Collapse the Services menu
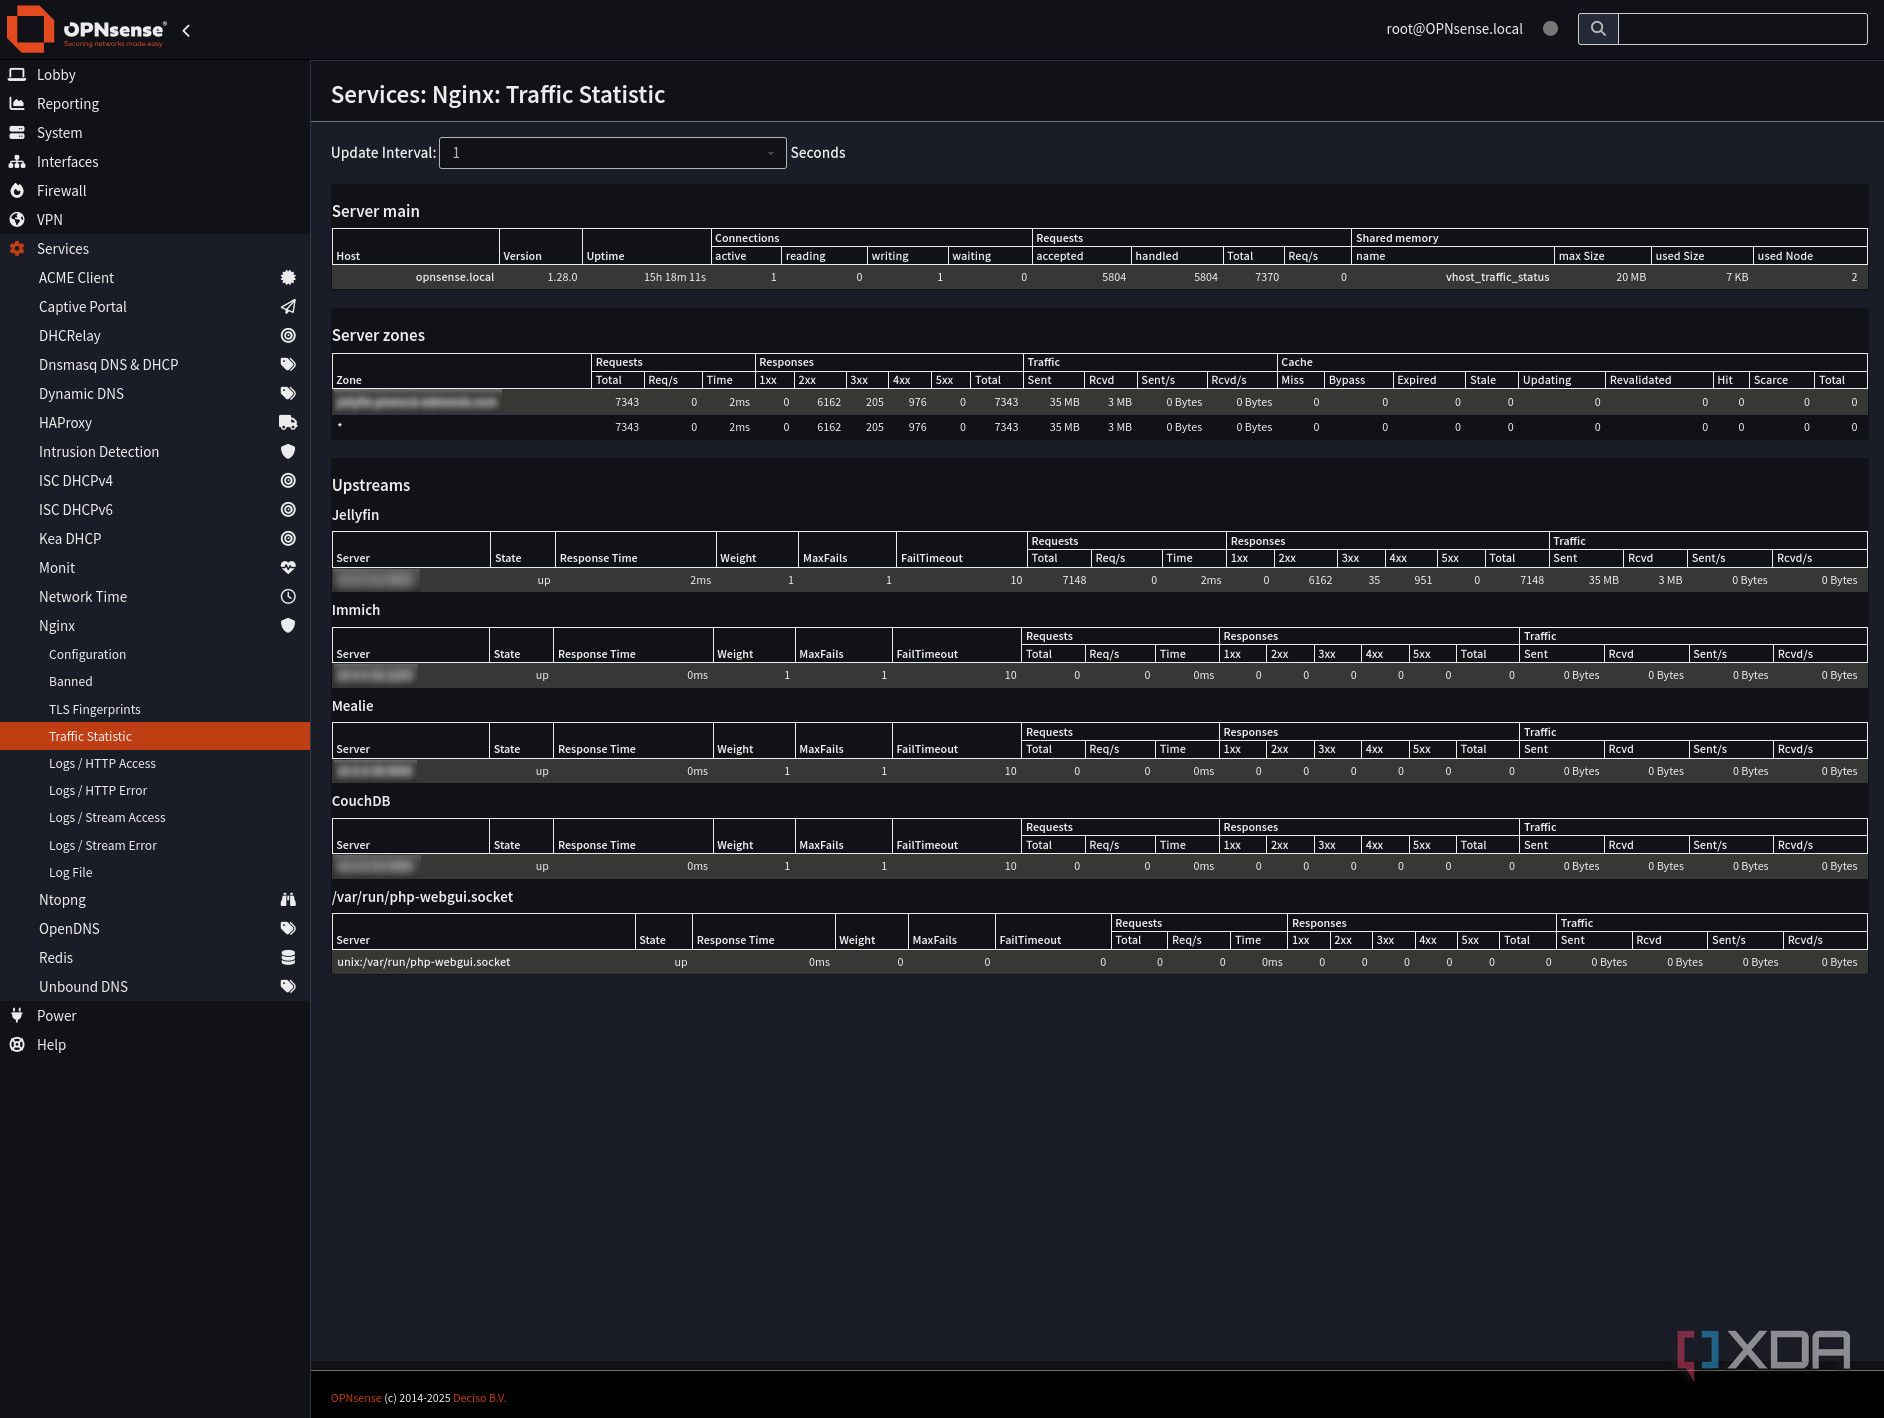The width and height of the screenshot is (1884, 1418). [x=155, y=248]
